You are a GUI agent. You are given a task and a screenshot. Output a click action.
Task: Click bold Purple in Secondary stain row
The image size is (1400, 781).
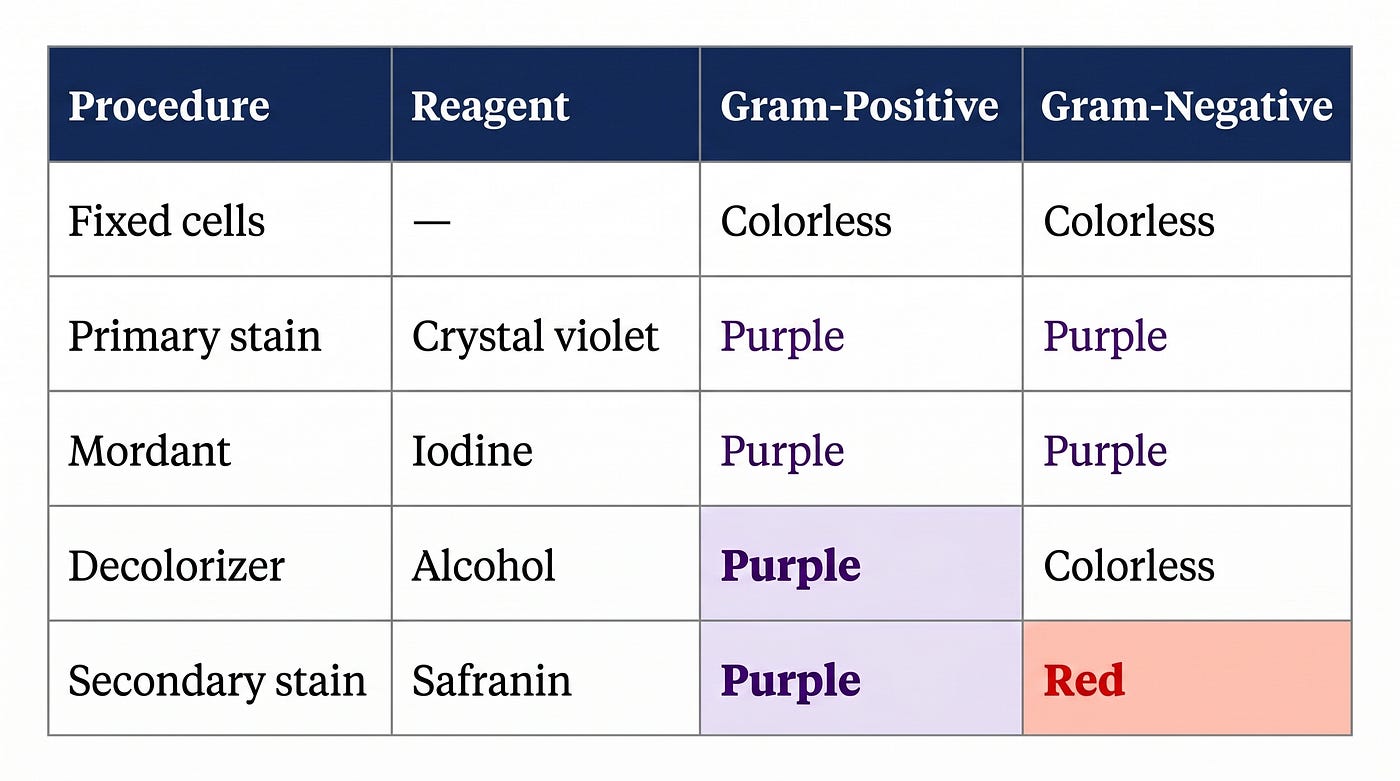tap(790, 682)
